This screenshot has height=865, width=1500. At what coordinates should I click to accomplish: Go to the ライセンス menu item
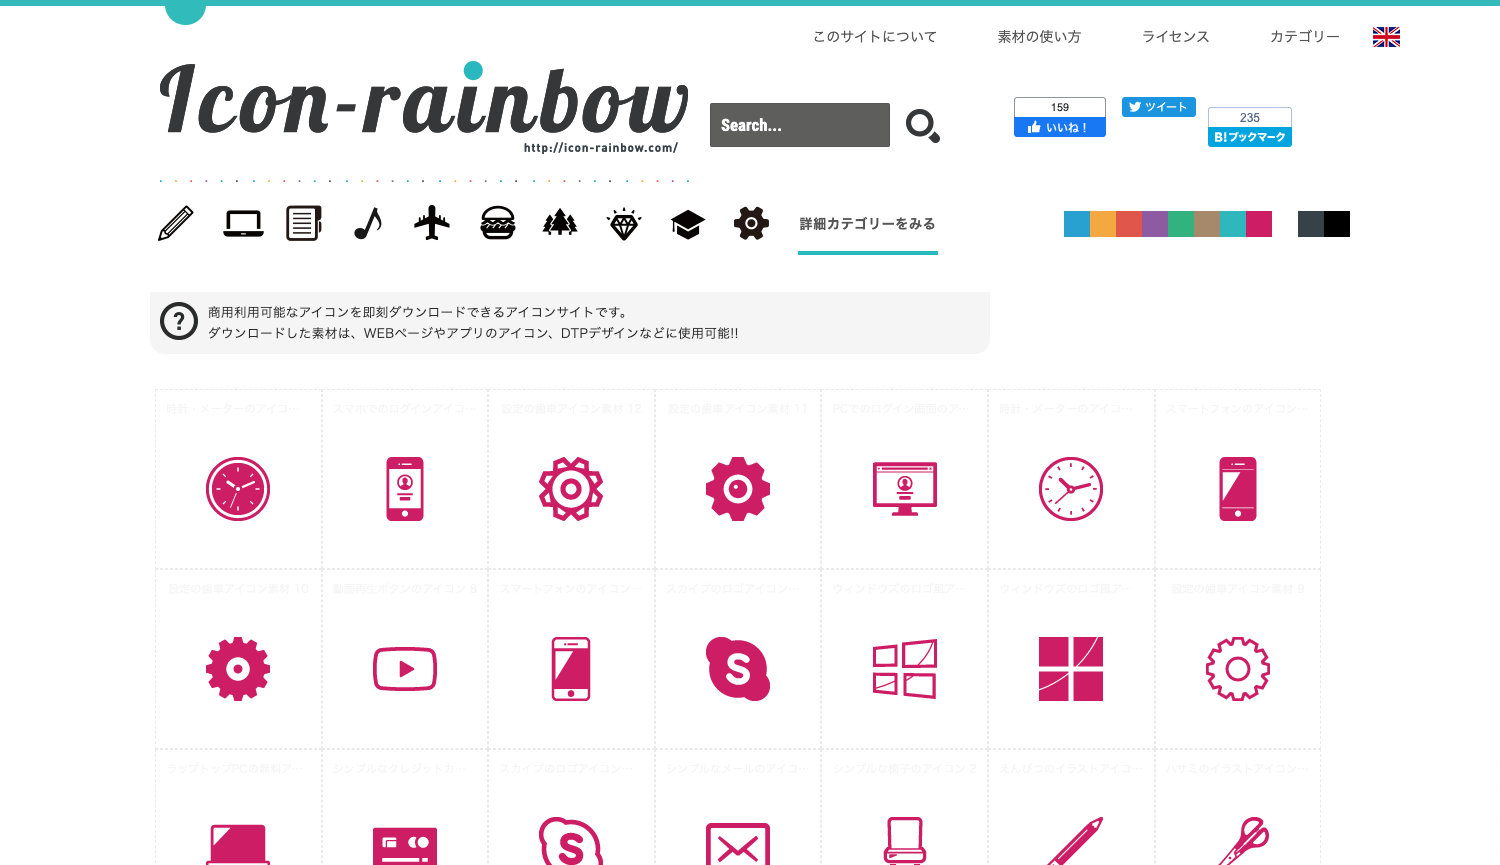click(x=1176, y=37)
